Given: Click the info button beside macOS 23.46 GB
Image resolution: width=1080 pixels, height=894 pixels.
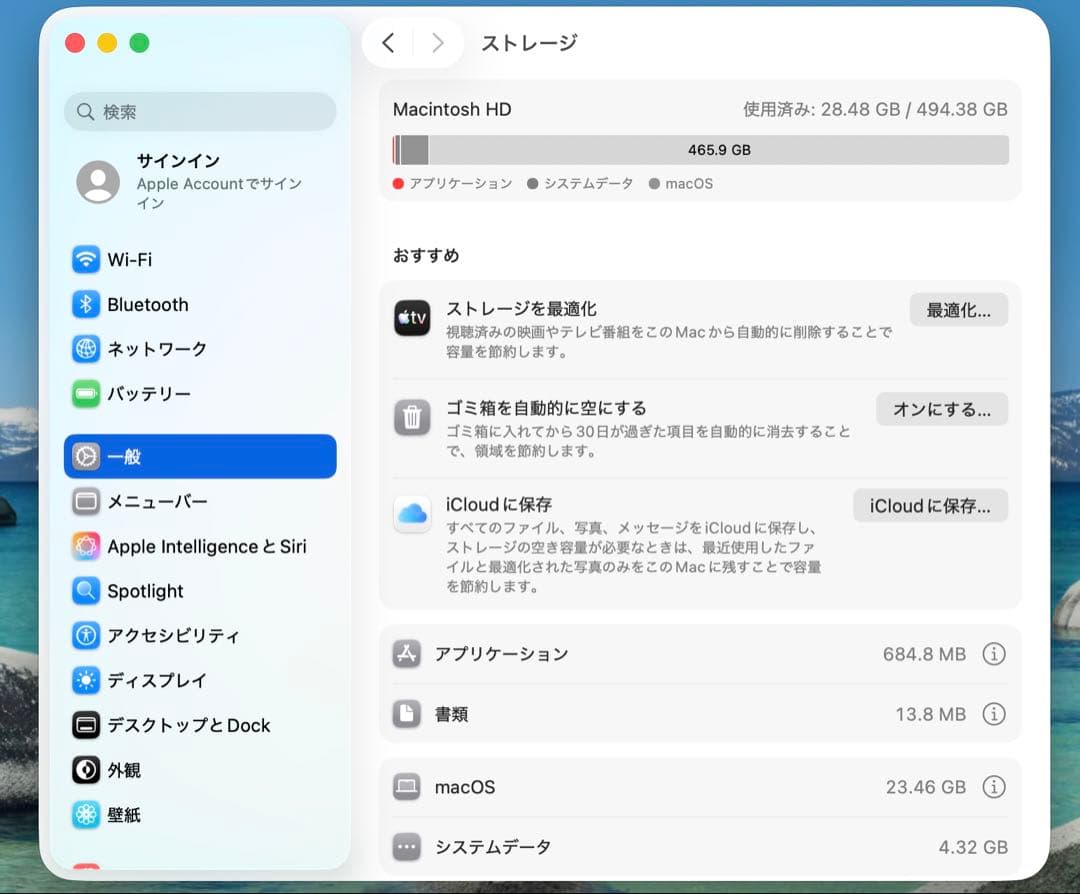Looking at the screenshot, I should [x=994, y=787].
